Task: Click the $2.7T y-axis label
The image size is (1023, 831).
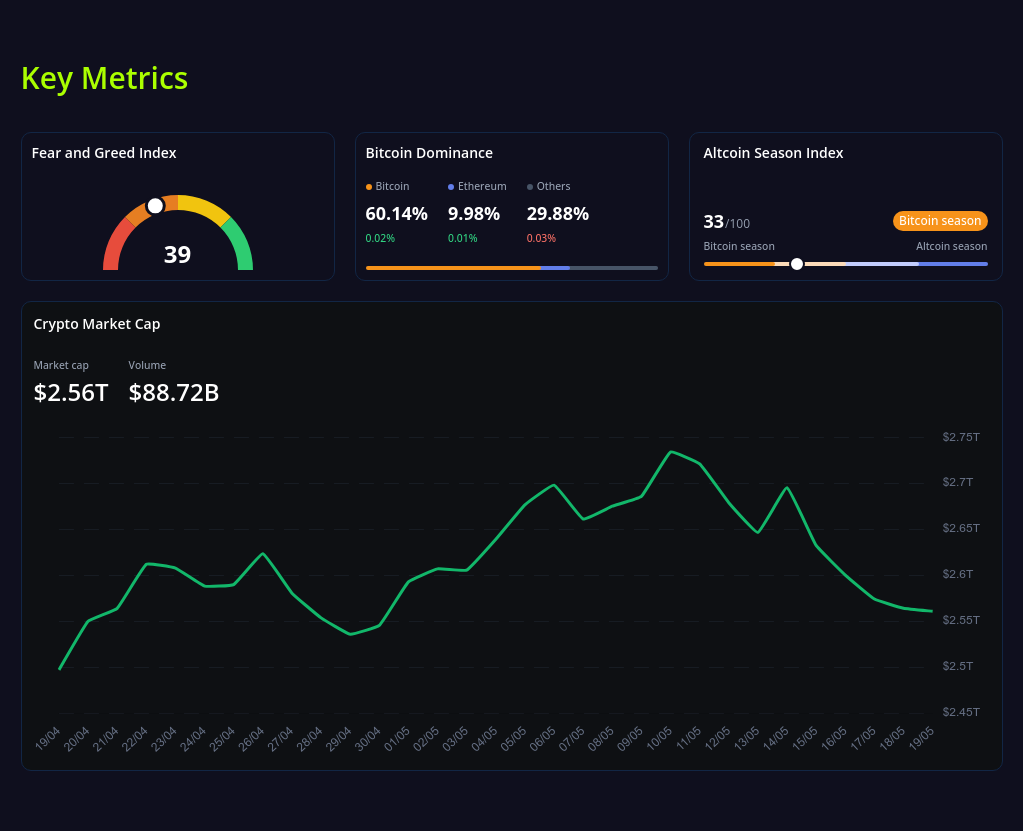Action: click(958, 482)
